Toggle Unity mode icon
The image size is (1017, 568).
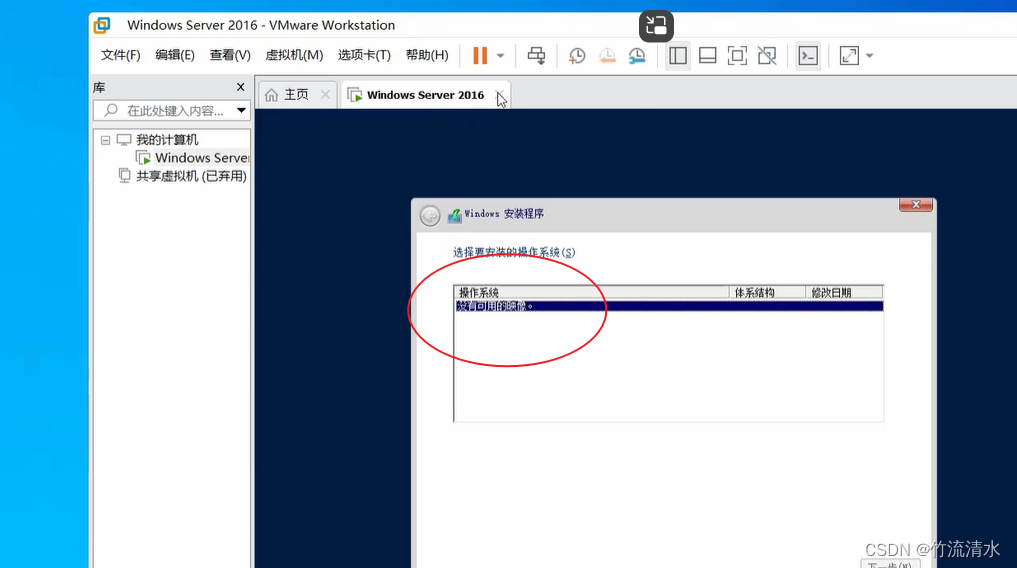767,56
